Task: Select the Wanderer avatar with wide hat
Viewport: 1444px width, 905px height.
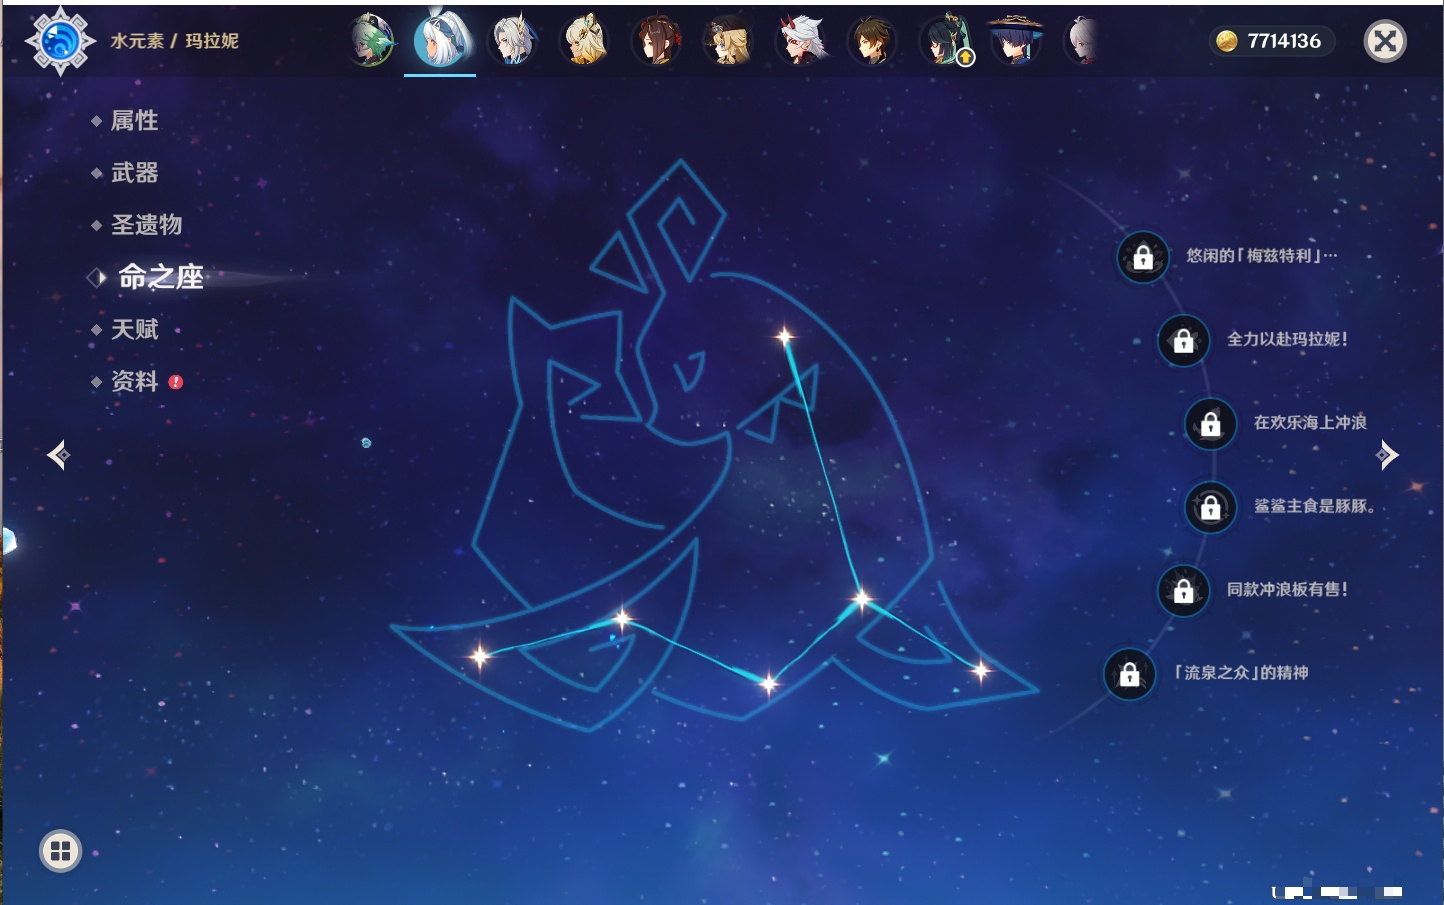Action: point(1016,41)
